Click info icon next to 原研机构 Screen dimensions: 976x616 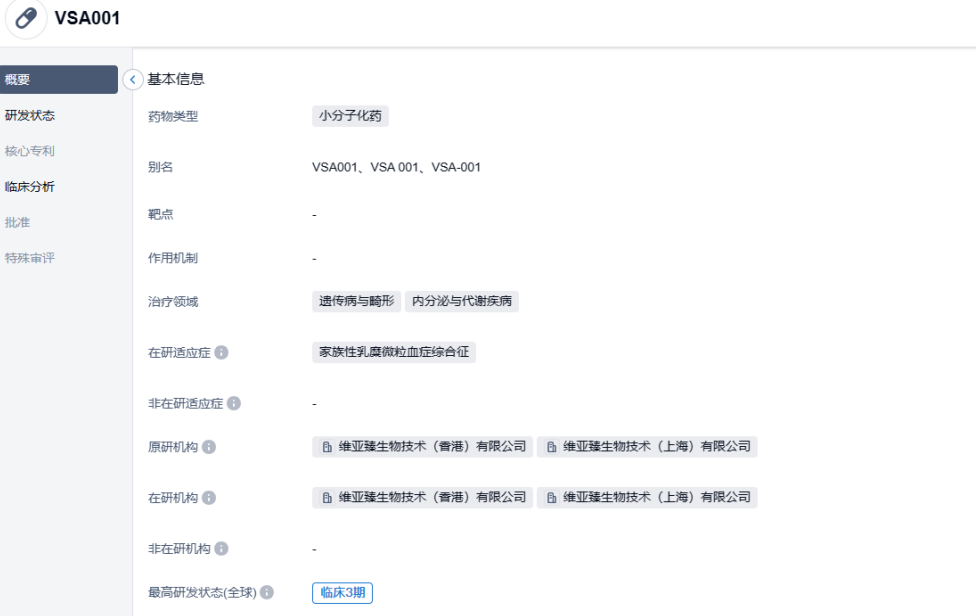pos(209,447)
